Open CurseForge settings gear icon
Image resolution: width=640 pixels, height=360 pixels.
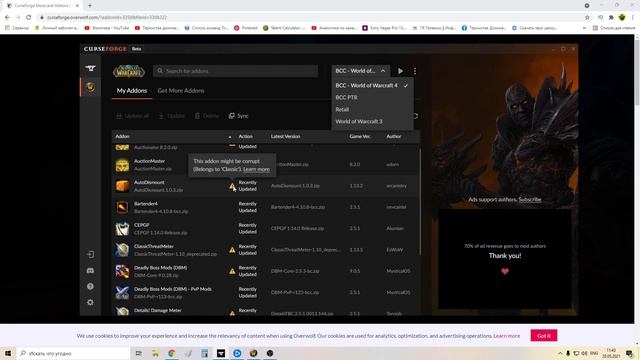coord(91,302)
